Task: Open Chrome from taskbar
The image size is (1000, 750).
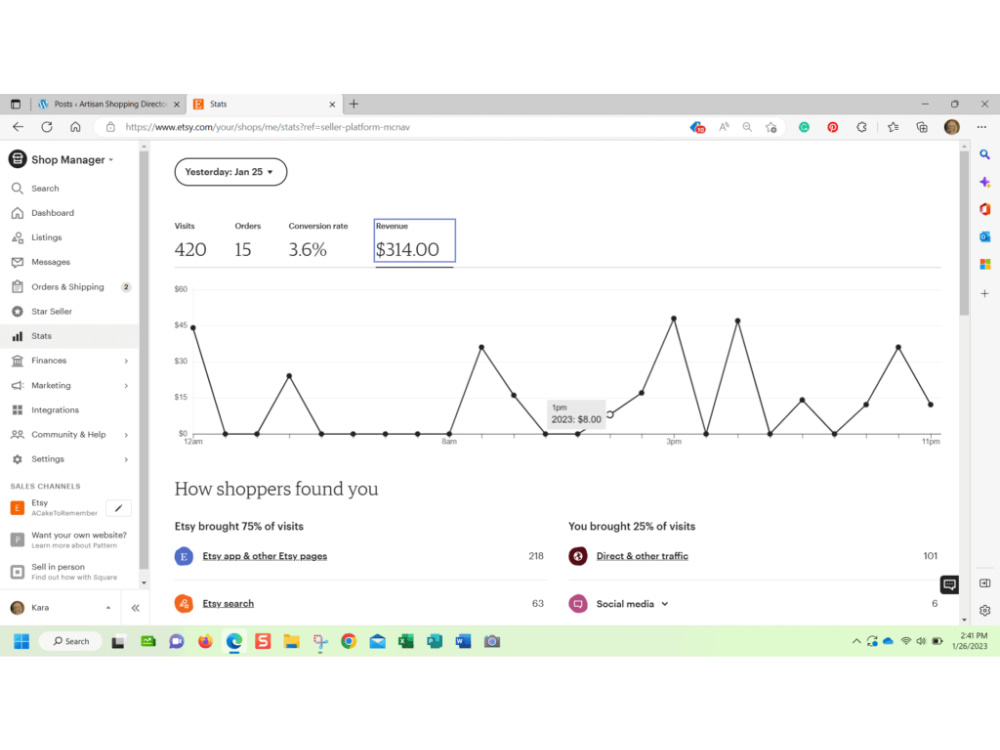Action: [x=348, y=642]
